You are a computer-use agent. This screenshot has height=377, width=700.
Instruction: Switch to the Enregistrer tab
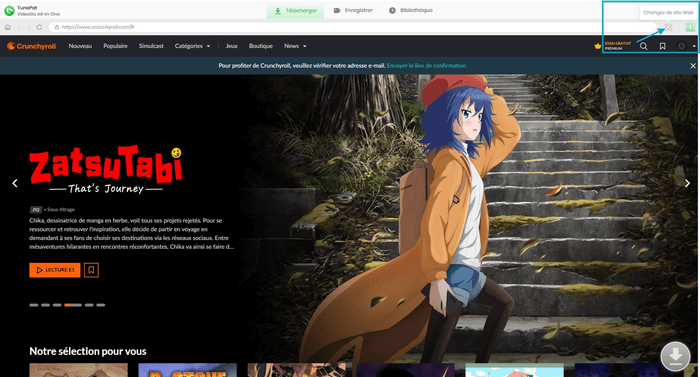pyautogui.click(x=353, y=10)
